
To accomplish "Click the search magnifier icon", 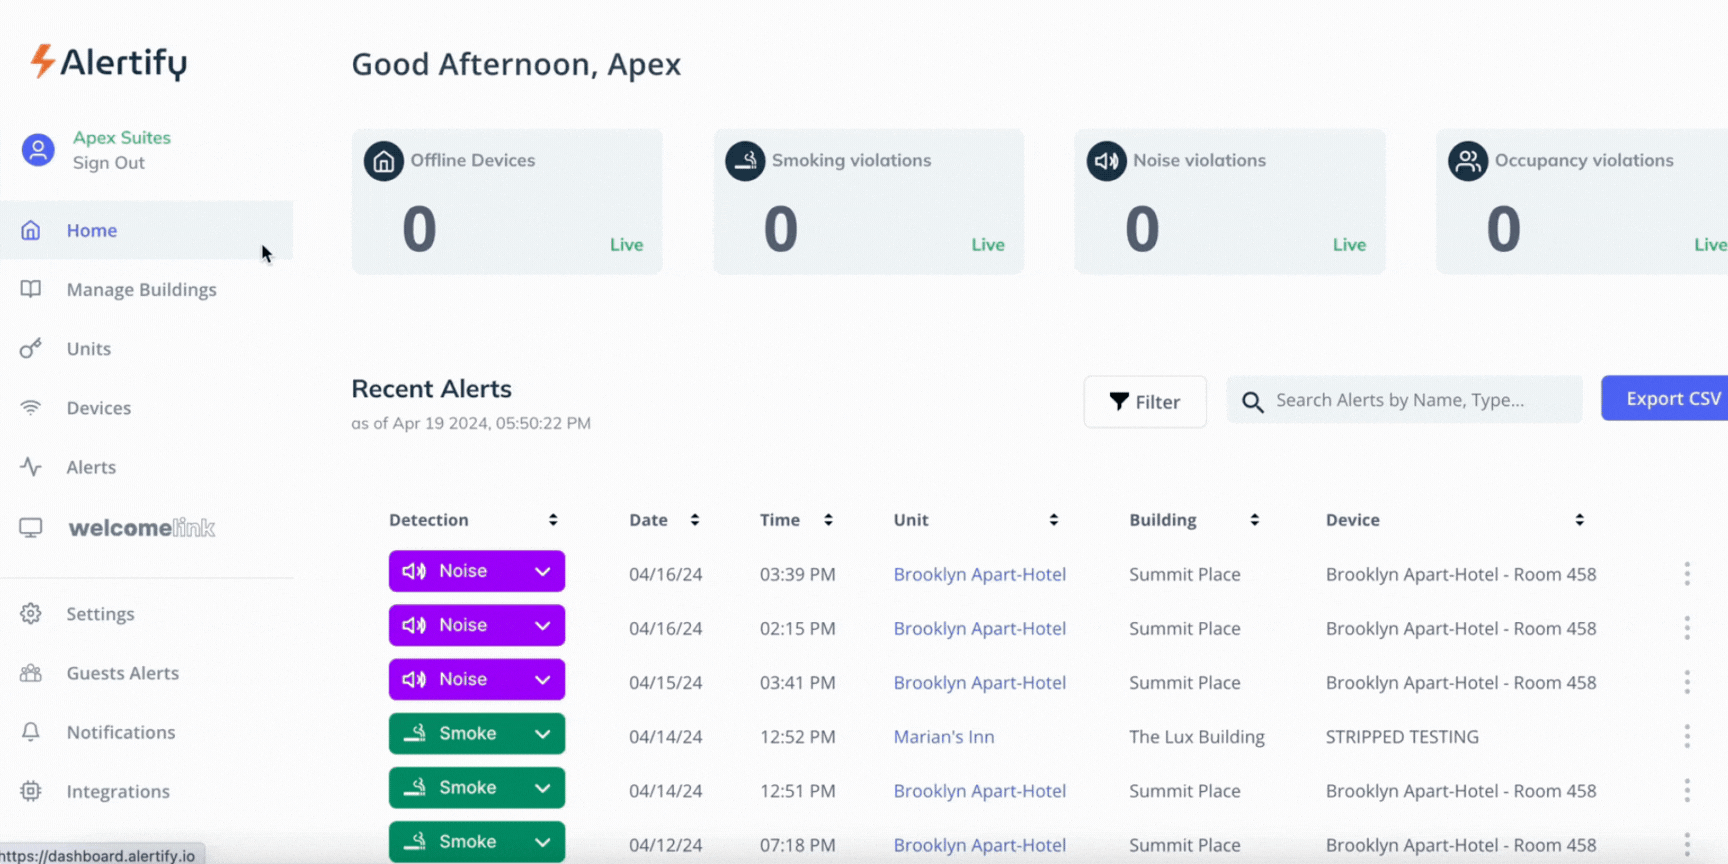I will [x=1252, y=402].
